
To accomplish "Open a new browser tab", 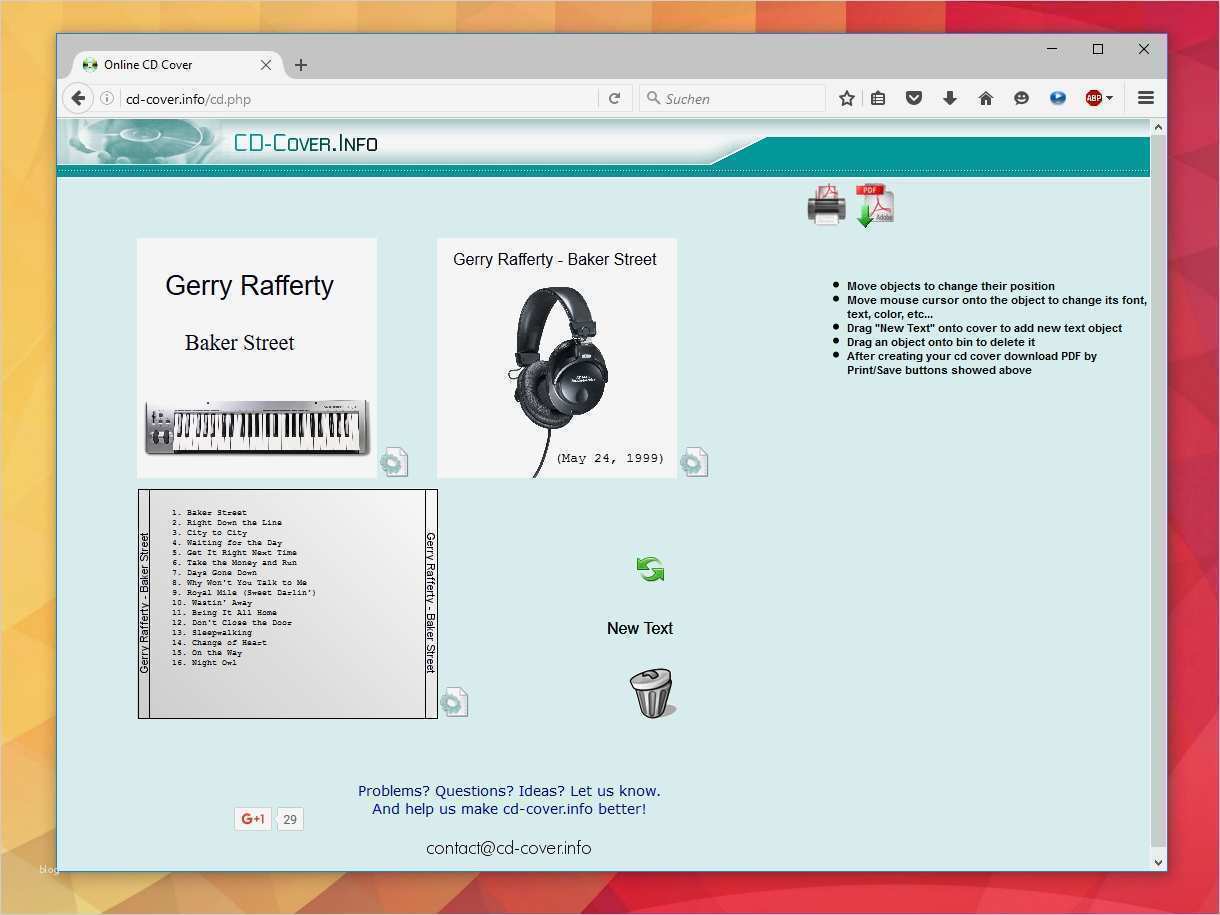I will [301, 65].
